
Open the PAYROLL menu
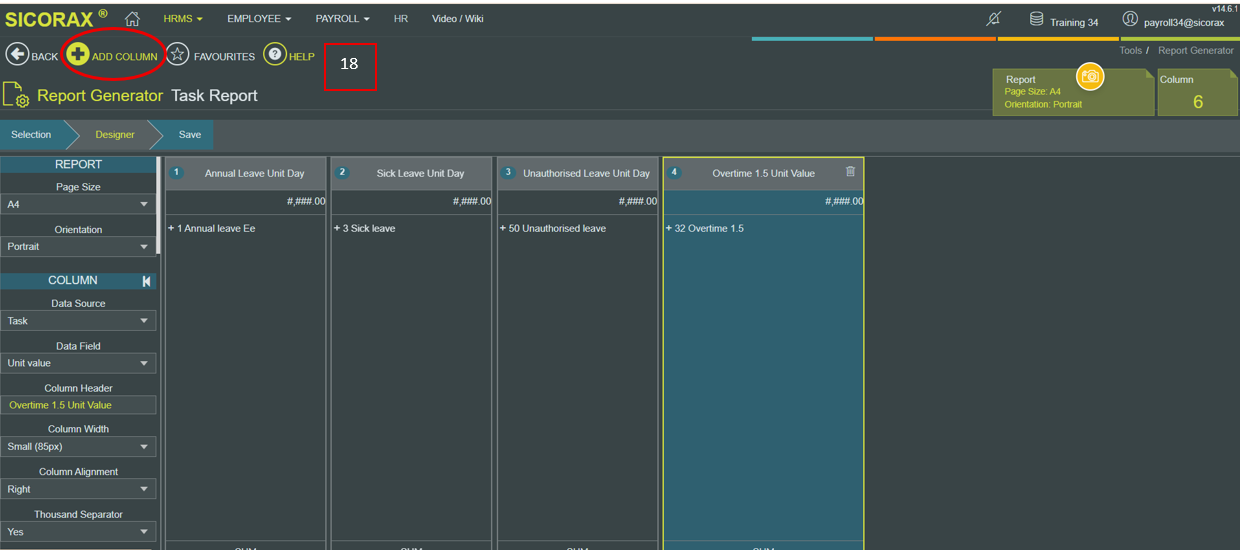click(342, 19)
